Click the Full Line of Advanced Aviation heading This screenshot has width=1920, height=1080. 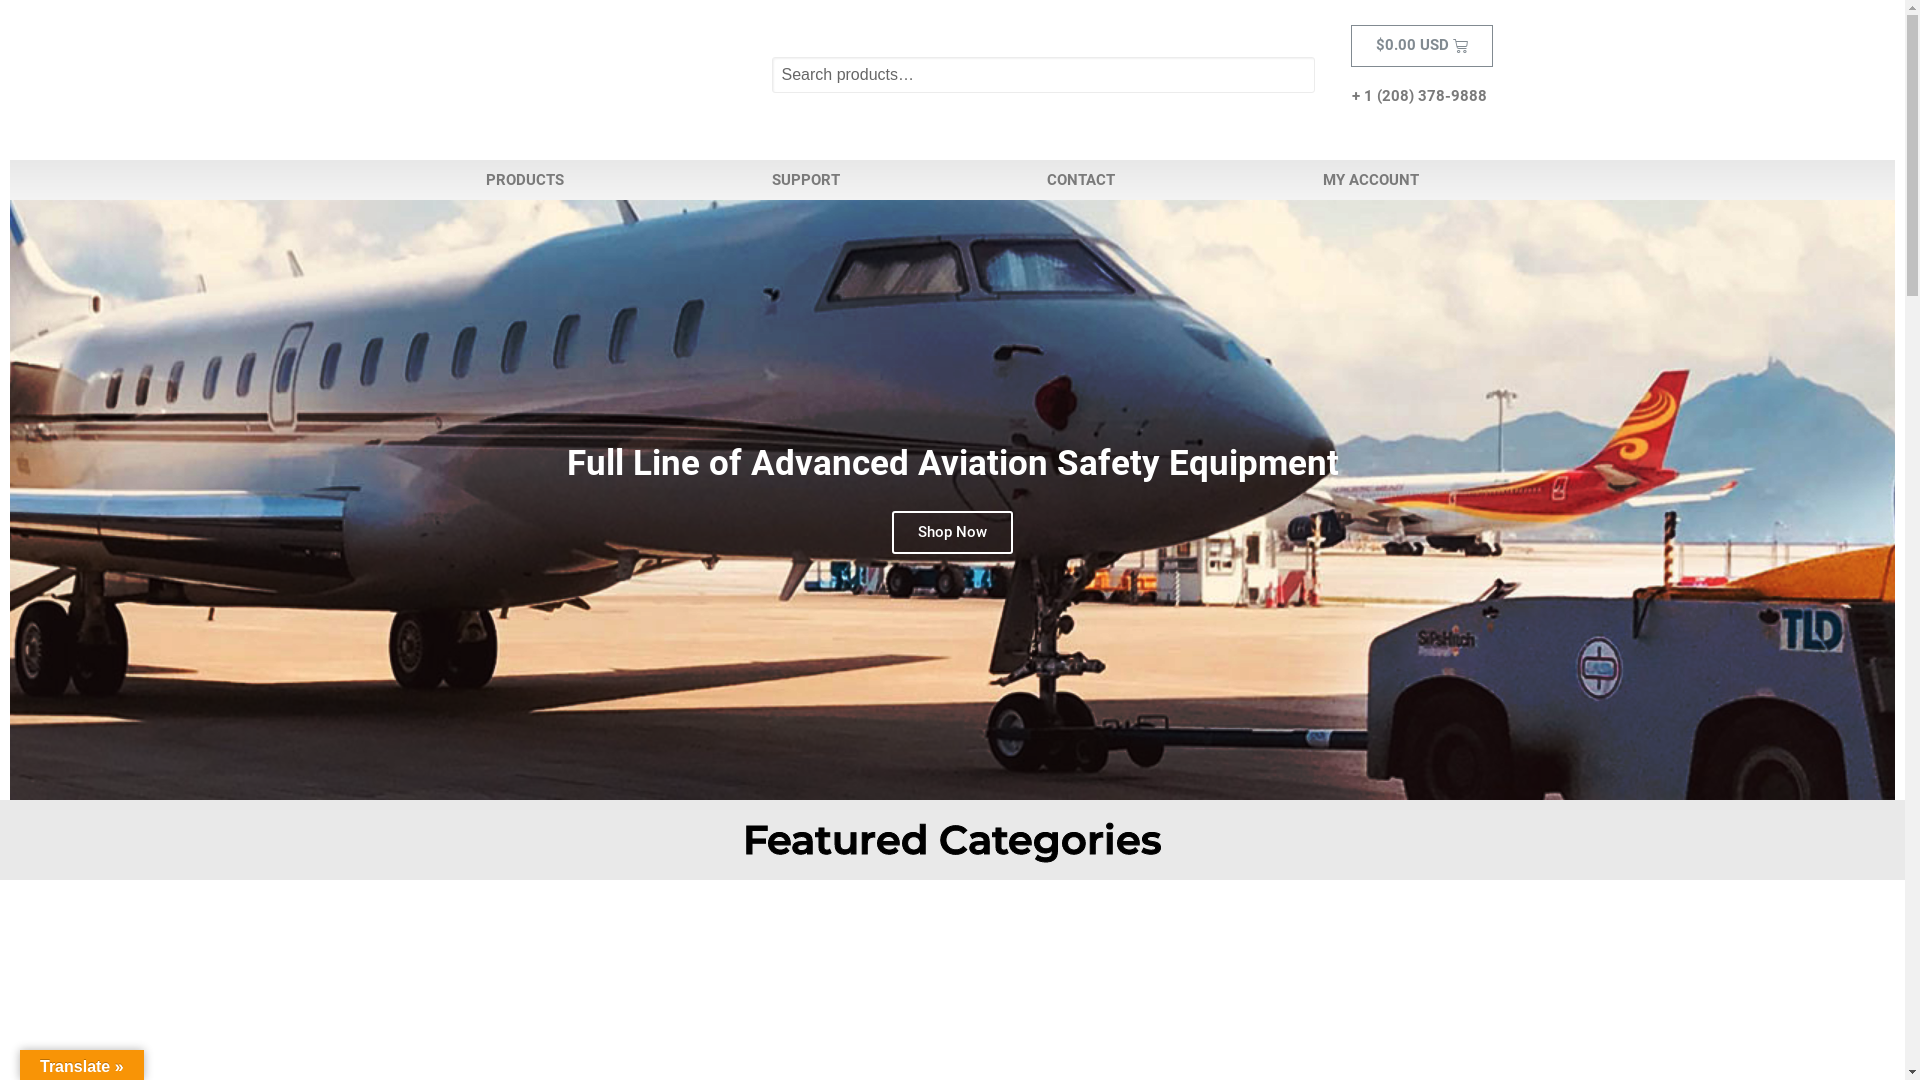click(951, 463)
